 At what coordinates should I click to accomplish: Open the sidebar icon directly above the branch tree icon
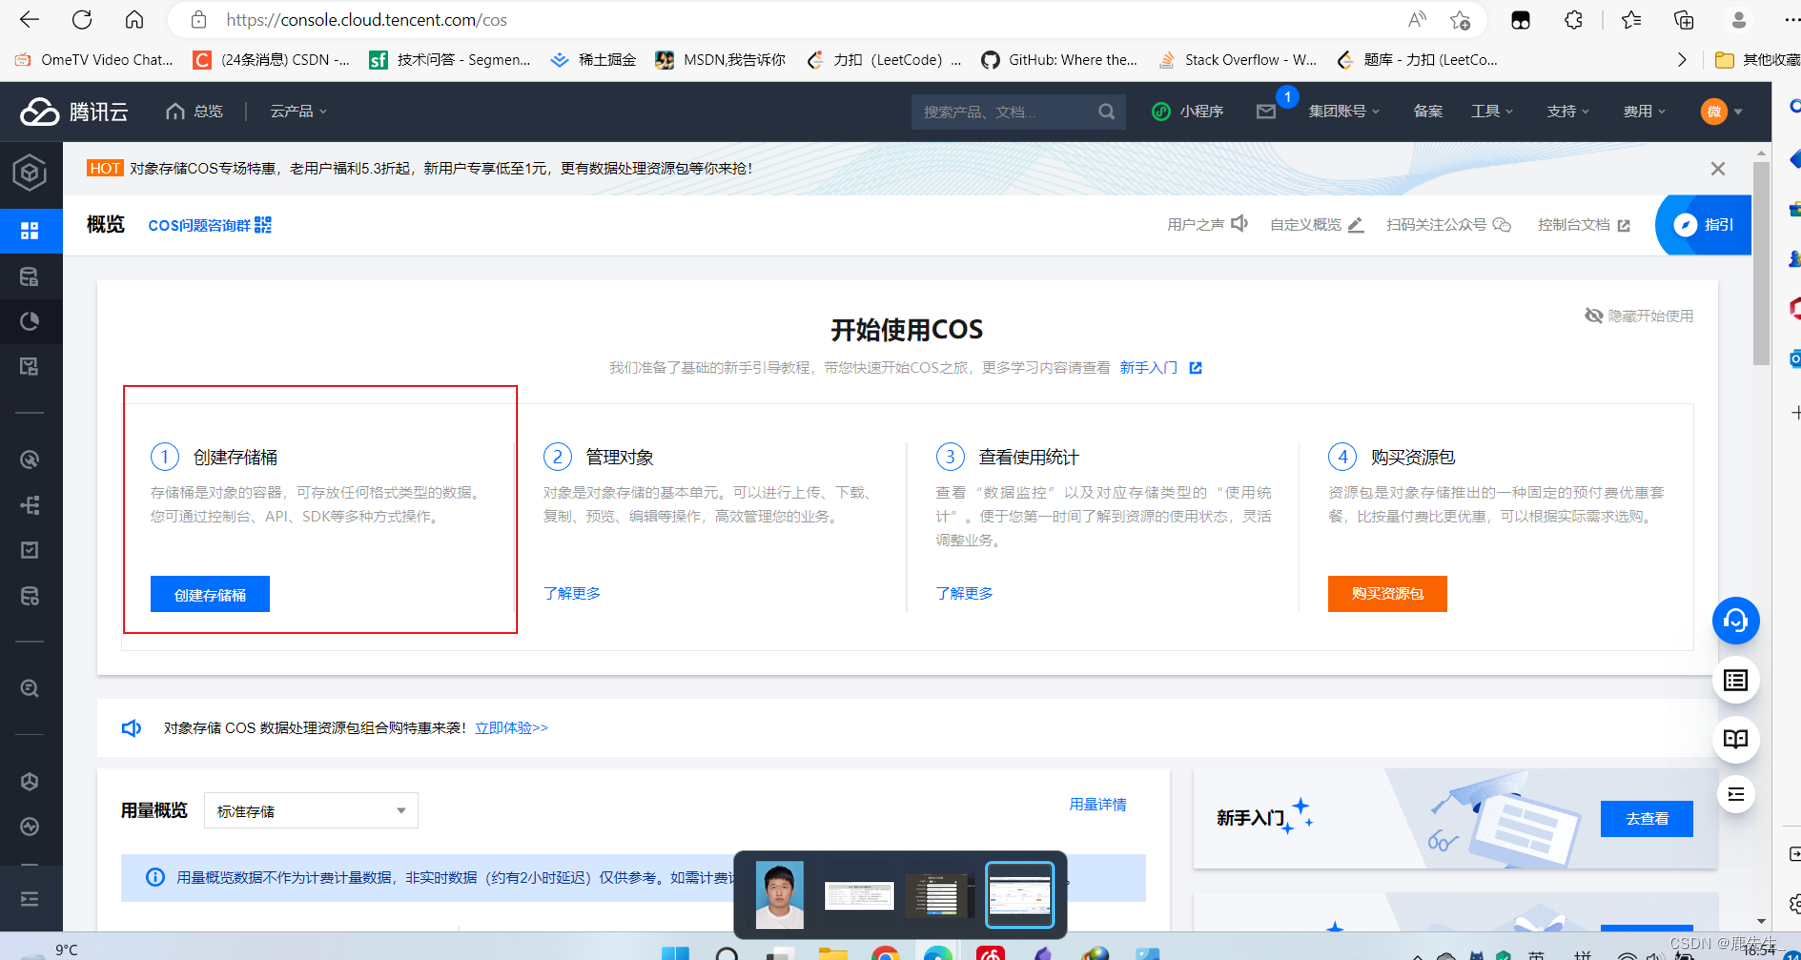[x=30, y=460]
